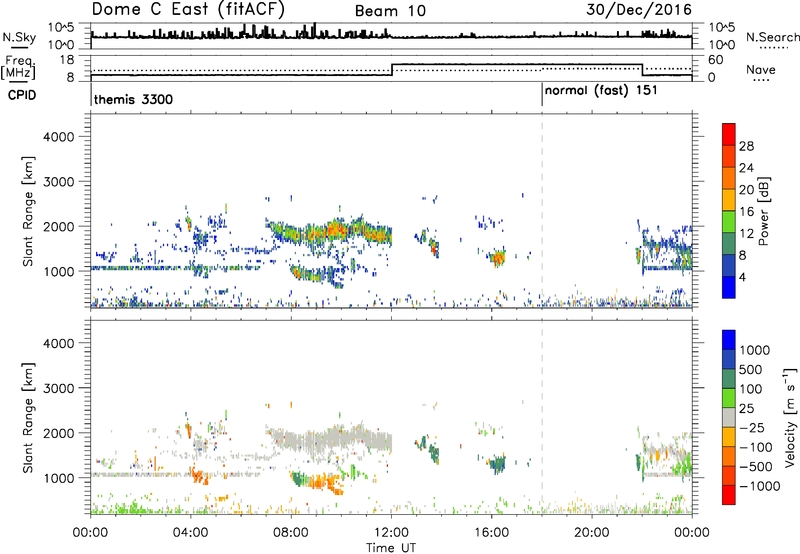Click the power echo cluster near 16:00
This screenshot has height=554, width=800.
click(497, 257)
